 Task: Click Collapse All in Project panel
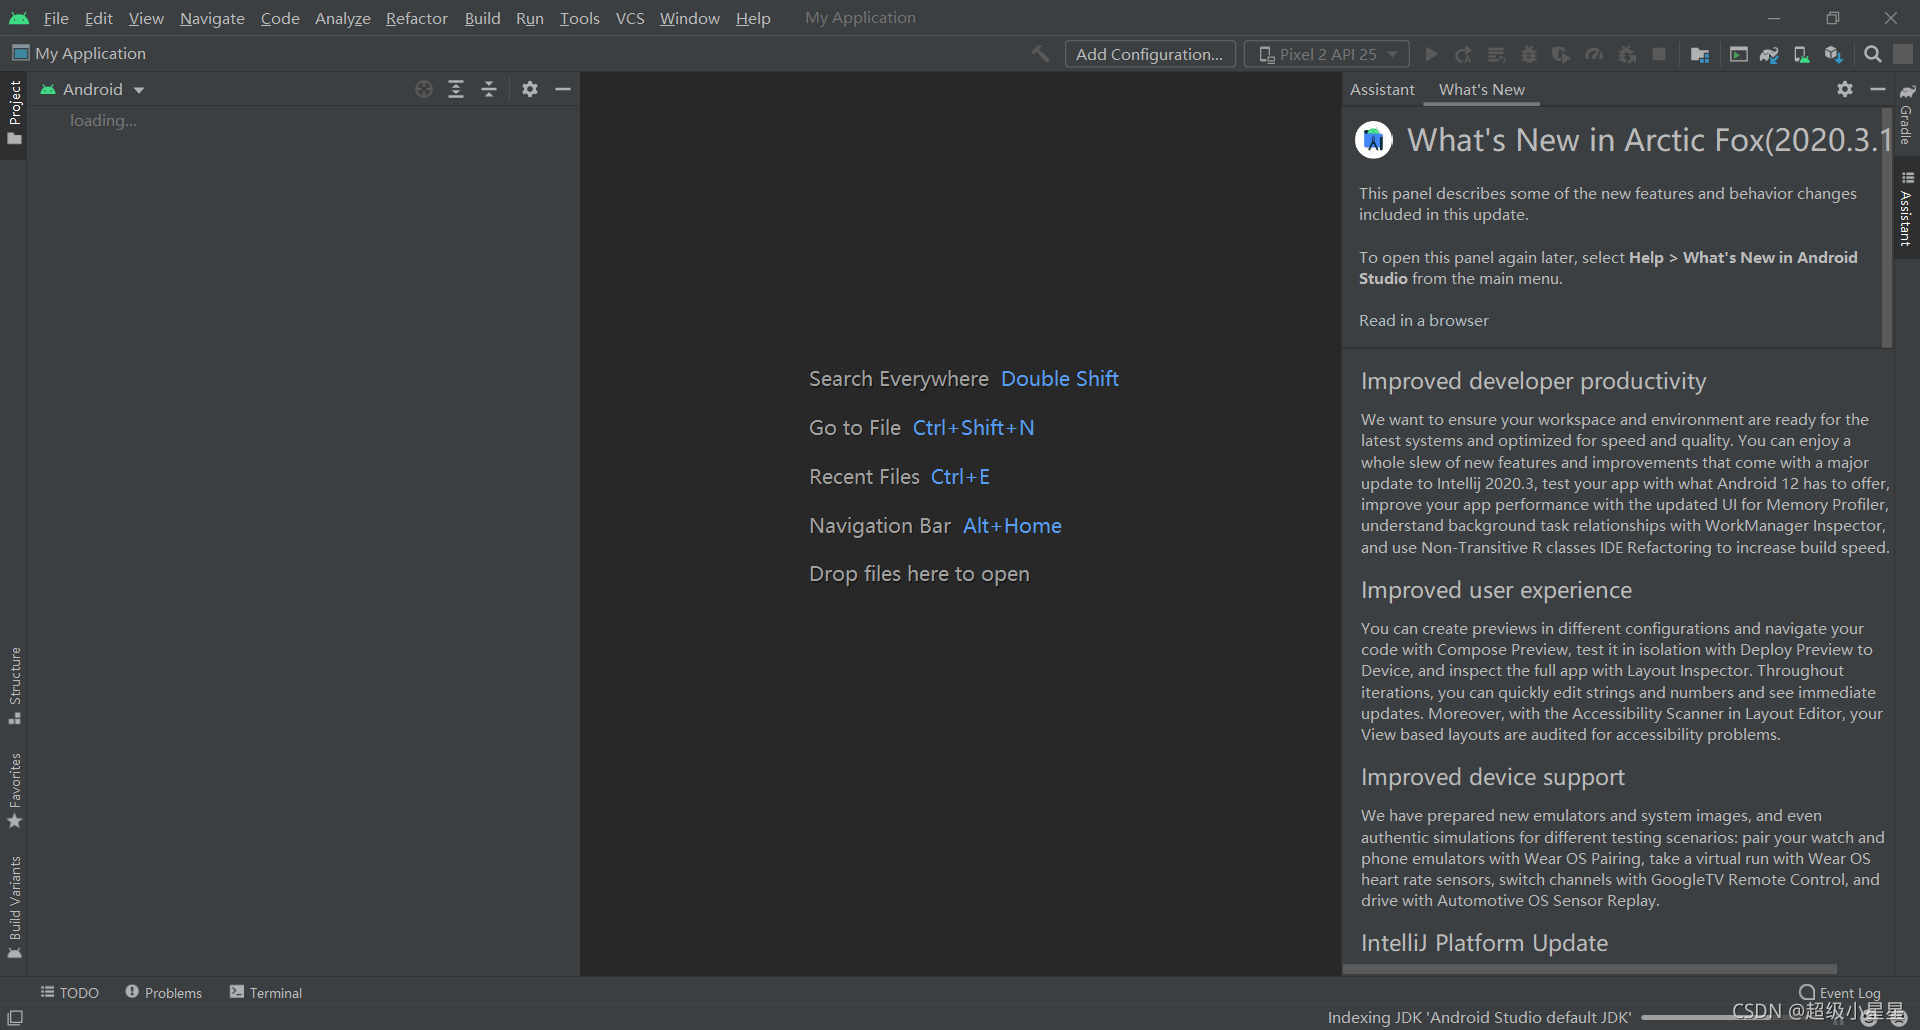(x=489, y=89)
